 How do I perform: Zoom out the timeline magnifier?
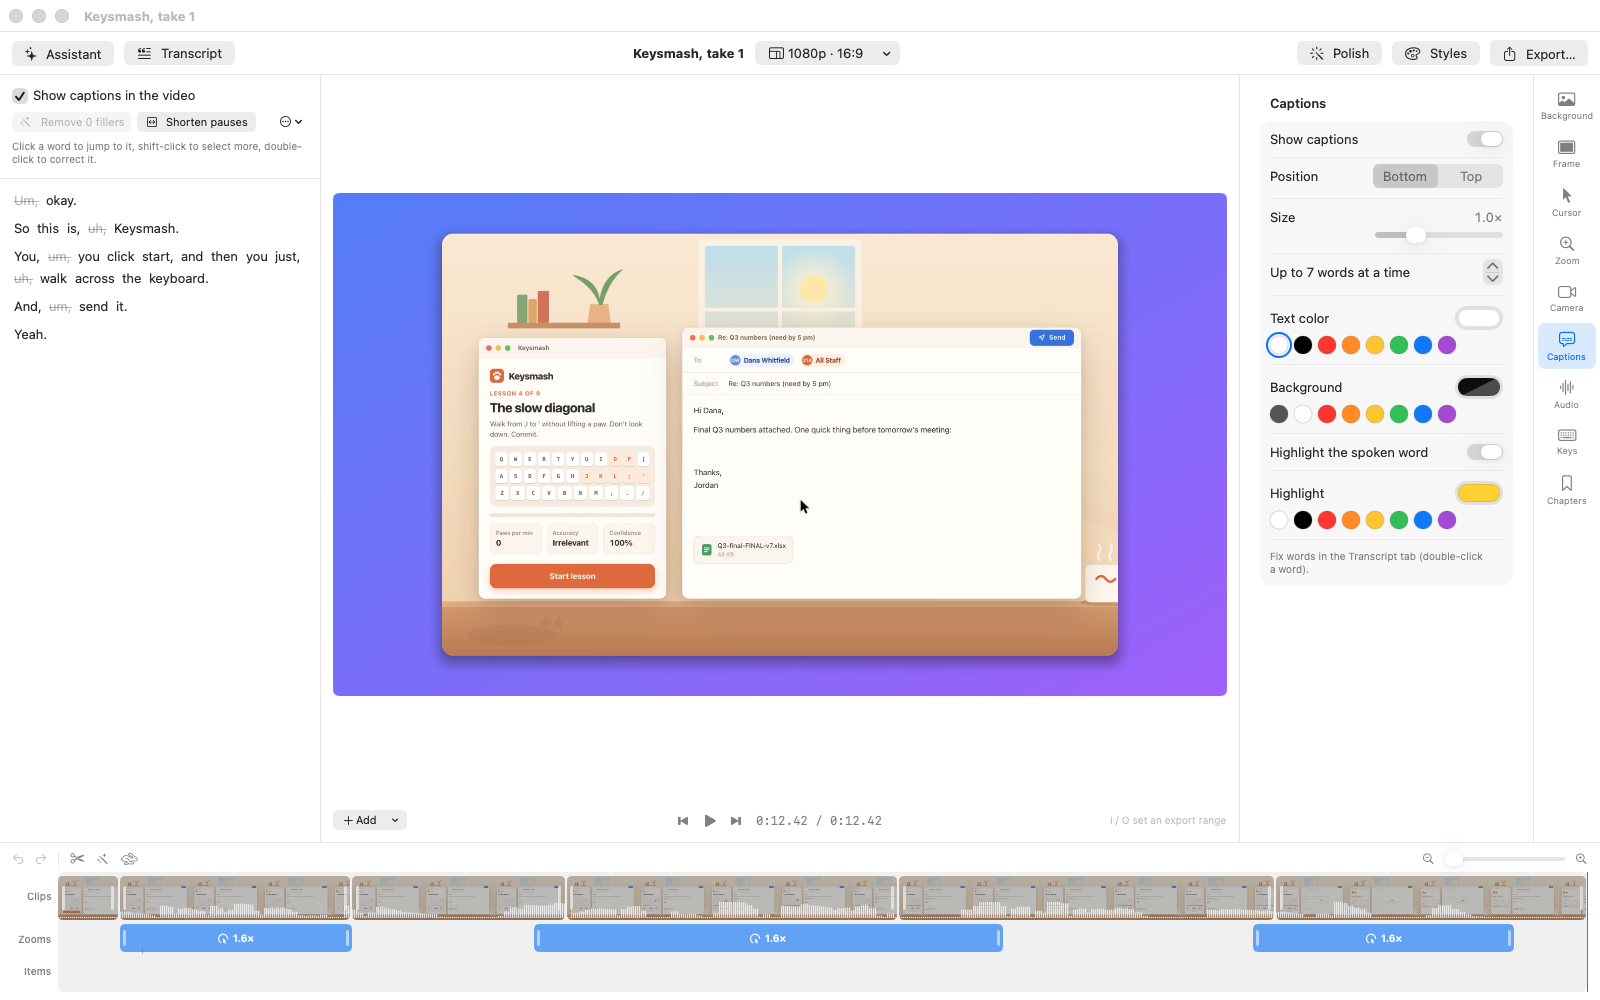point(1428,859)
